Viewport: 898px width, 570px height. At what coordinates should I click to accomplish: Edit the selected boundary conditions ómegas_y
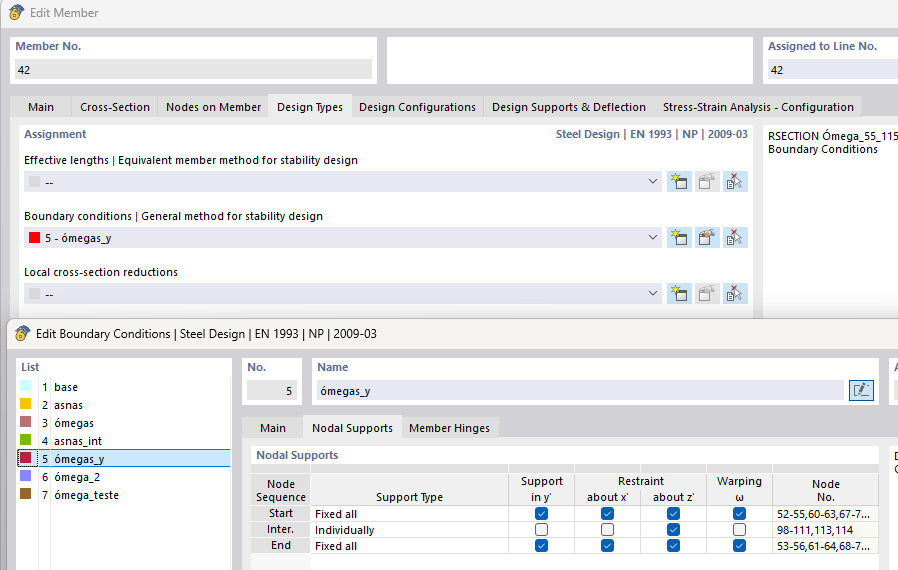[x=707, y=238]
